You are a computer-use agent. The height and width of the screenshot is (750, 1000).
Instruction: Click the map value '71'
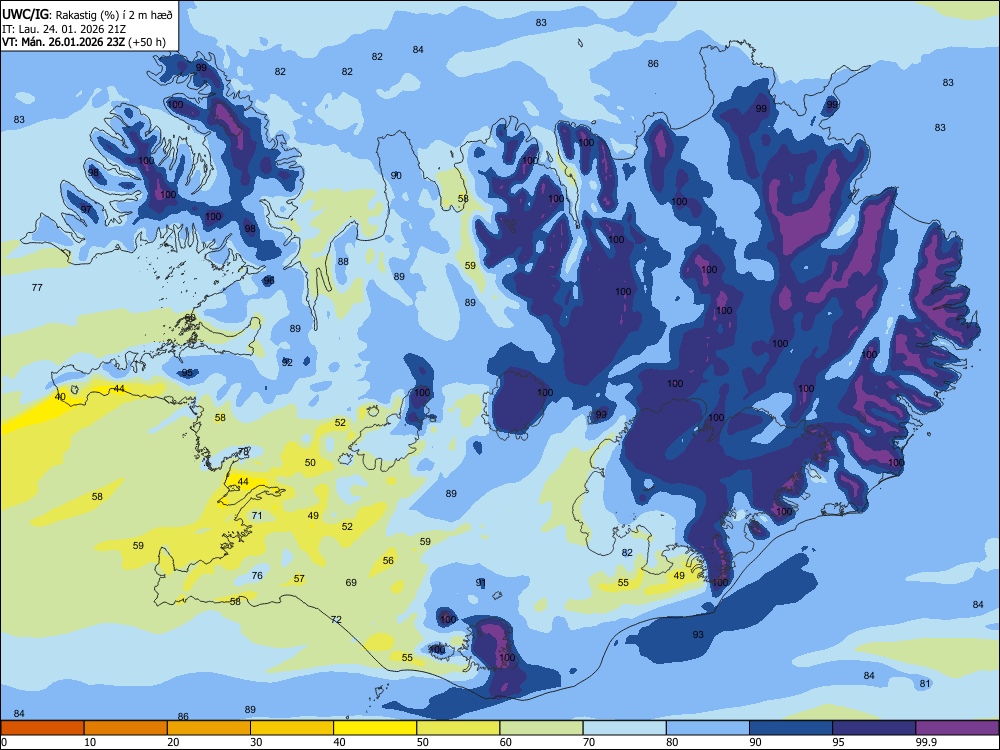pos(256,515)
